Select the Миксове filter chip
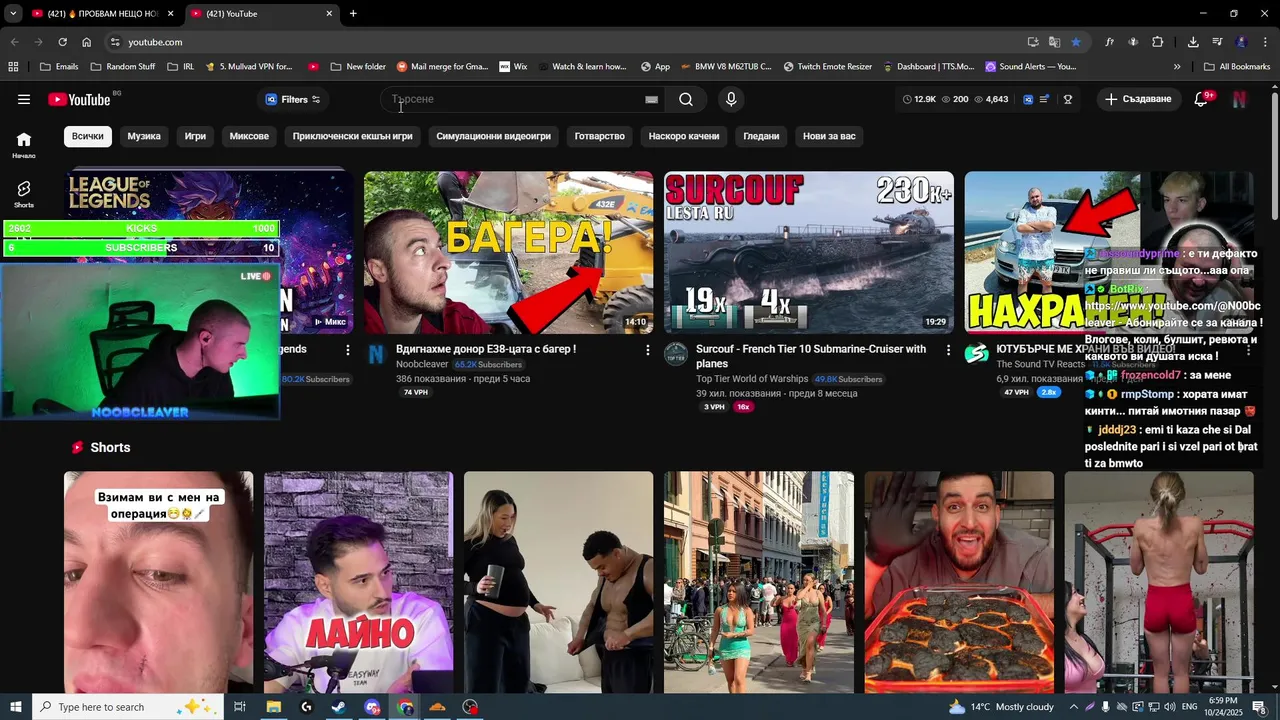 point(249,136)
